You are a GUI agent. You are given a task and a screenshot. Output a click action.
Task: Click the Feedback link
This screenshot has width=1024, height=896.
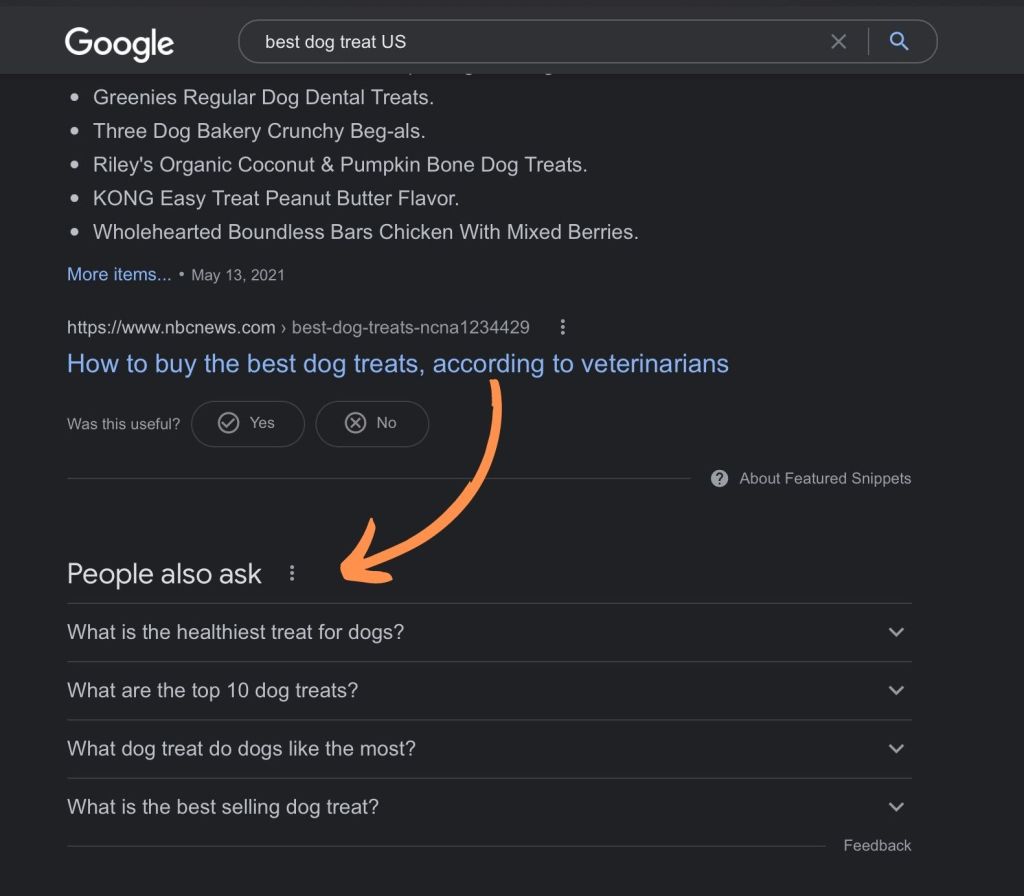877,846
